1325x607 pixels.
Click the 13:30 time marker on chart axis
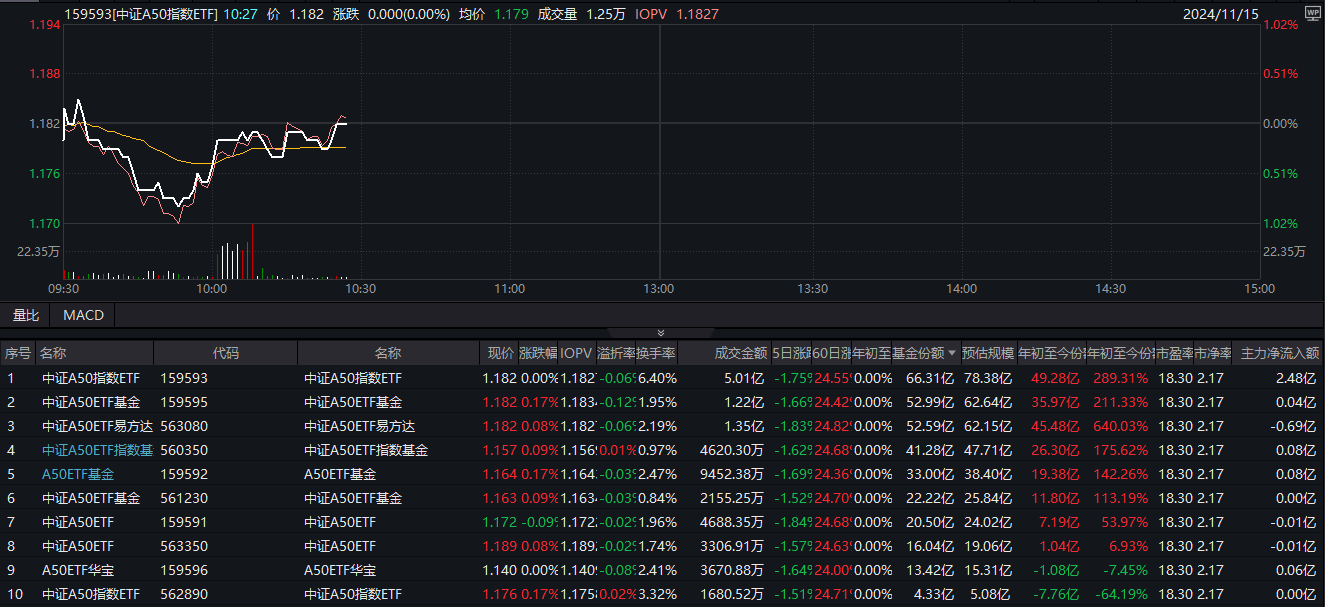tap(812, 289)
